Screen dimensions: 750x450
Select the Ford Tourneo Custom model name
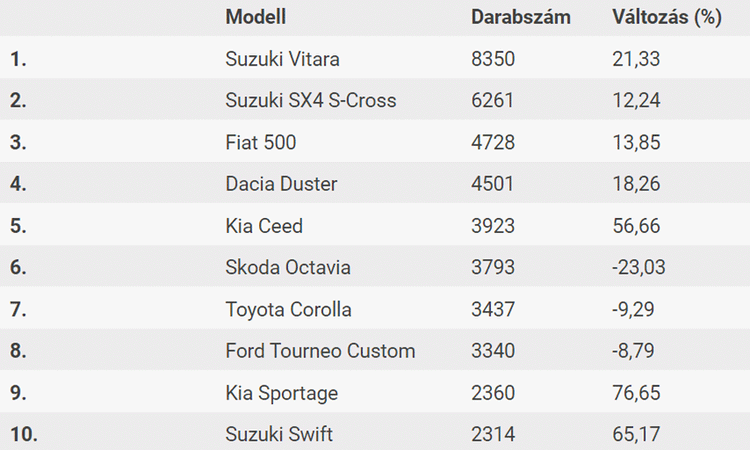point(320,351)
